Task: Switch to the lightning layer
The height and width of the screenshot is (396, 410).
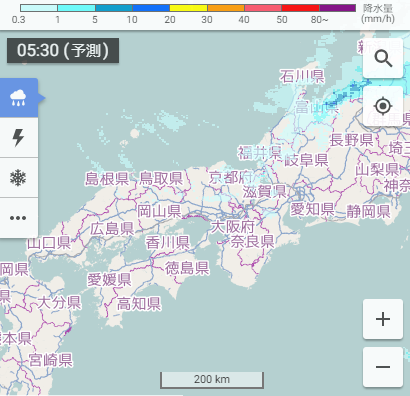Action: (x=19, y=138)
